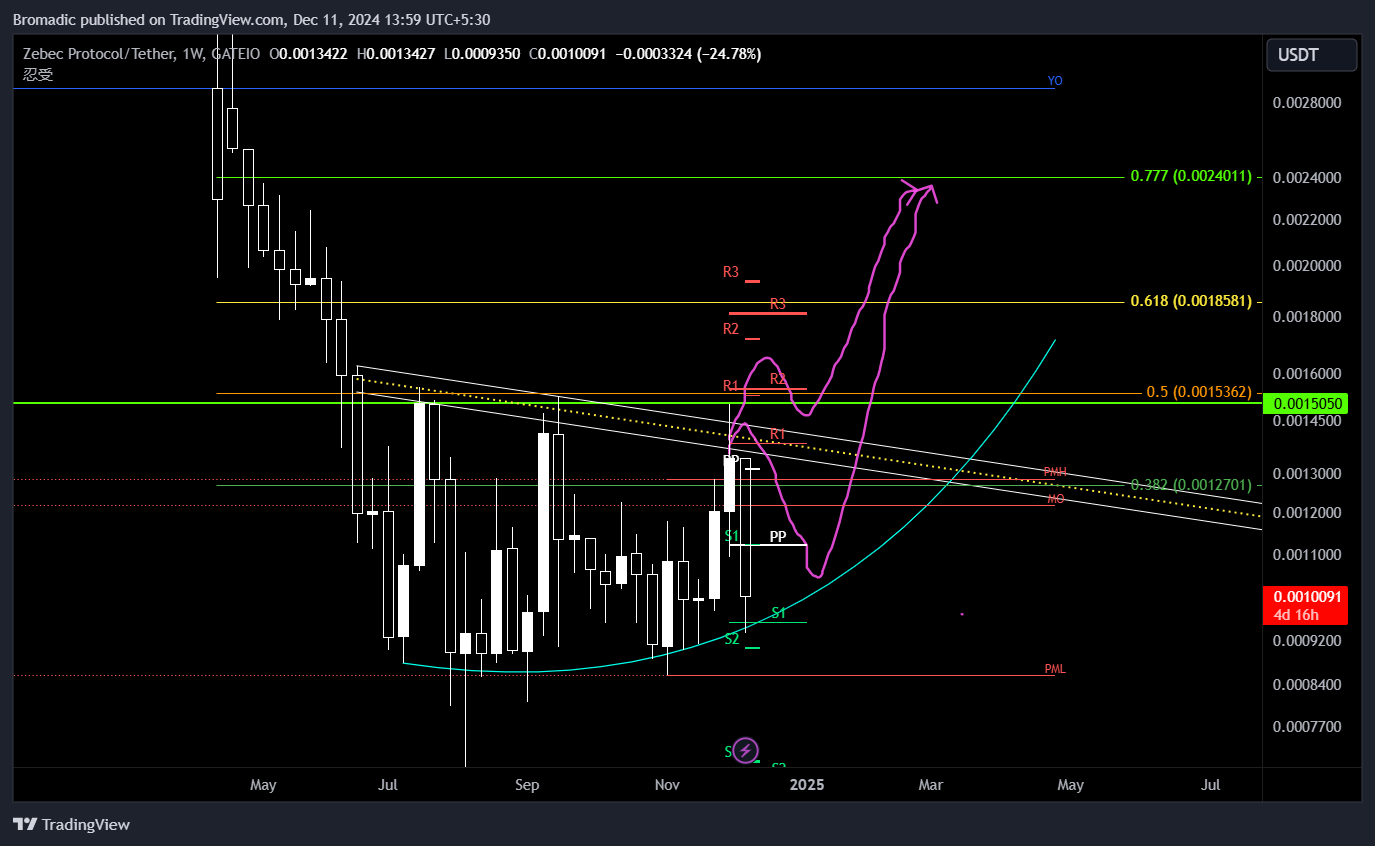Click the 0.0009200 price axis tick
The height and width of the screenshot is (846, 1375).
[1306, 640]
